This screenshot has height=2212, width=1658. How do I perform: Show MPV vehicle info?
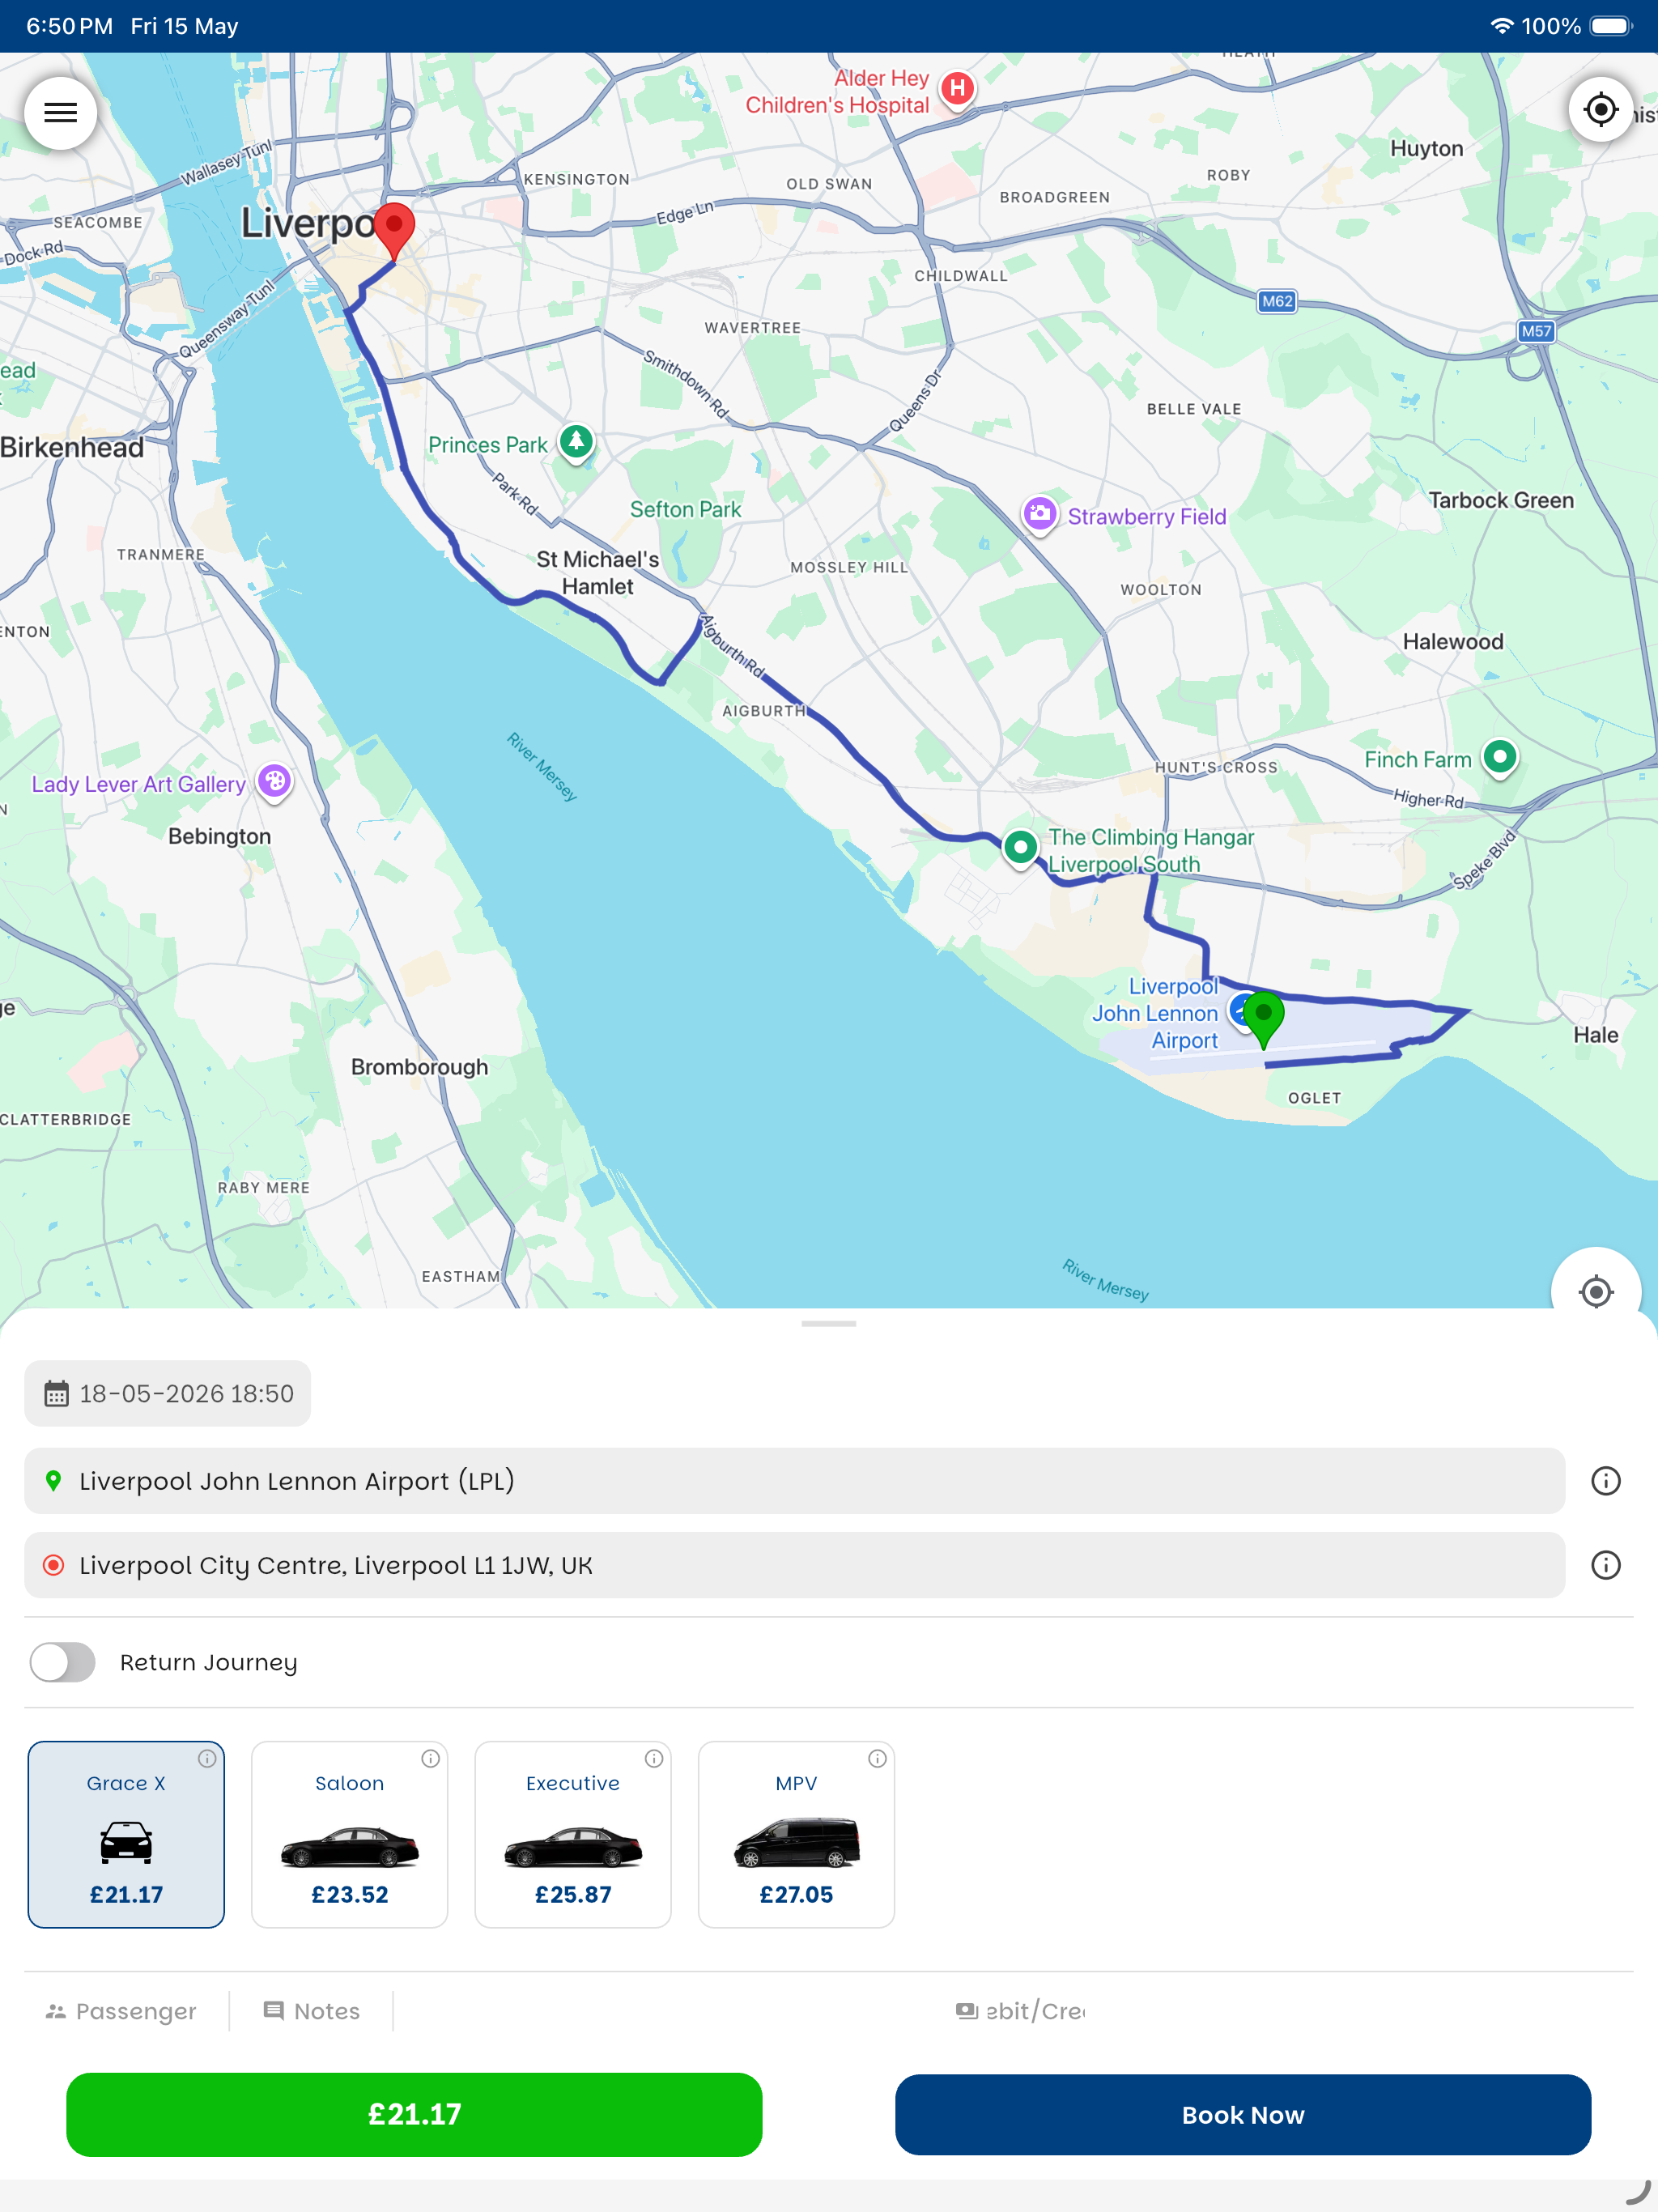878,1759
